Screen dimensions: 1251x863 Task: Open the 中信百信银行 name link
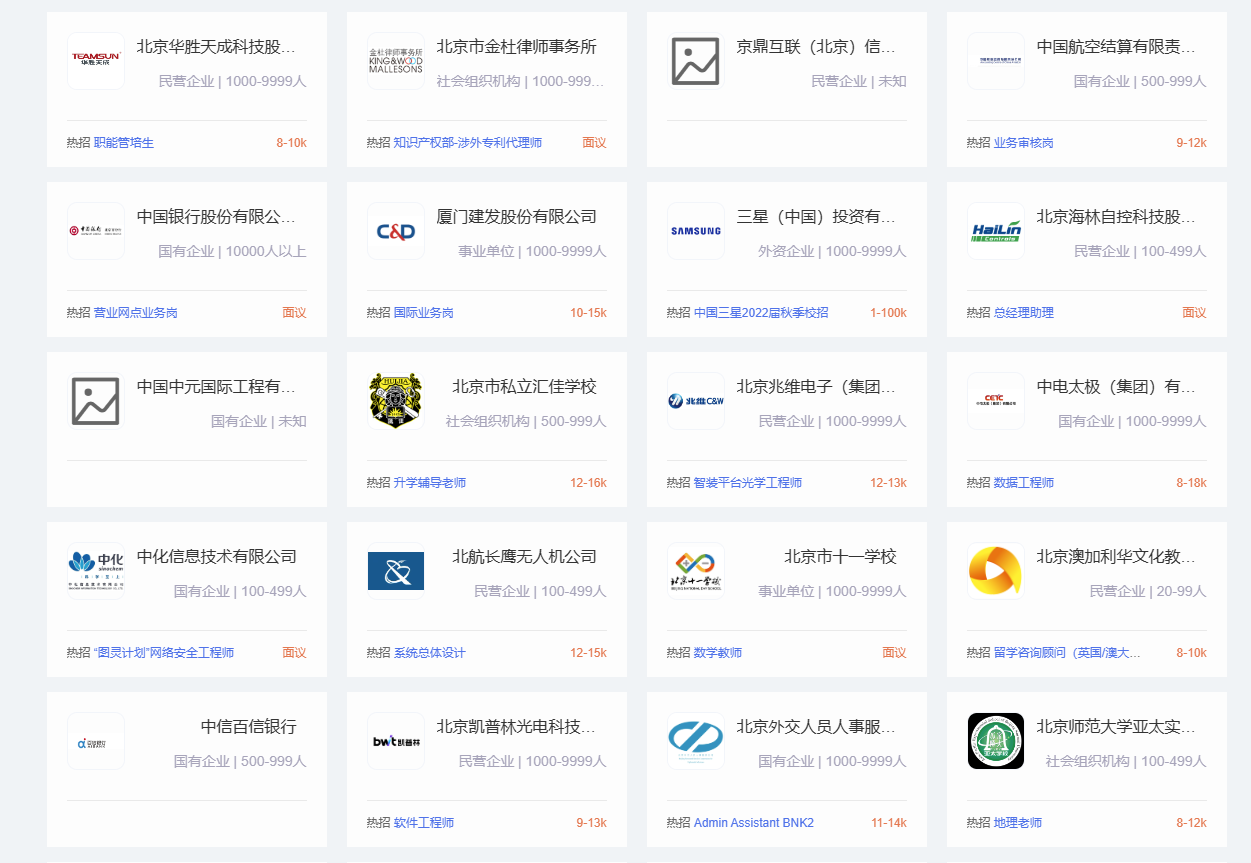248,727
